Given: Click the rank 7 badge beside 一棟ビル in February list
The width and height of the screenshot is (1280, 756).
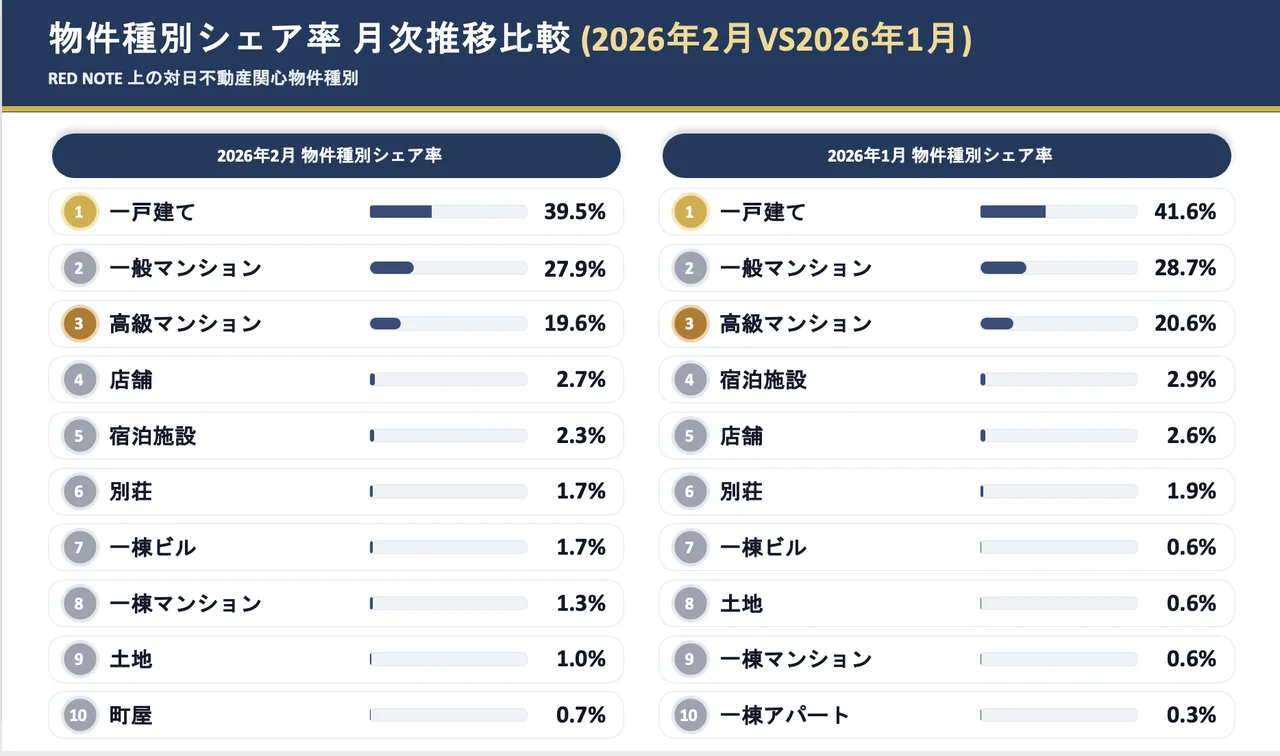Looking at the screenshot, I should coord(80,547).
